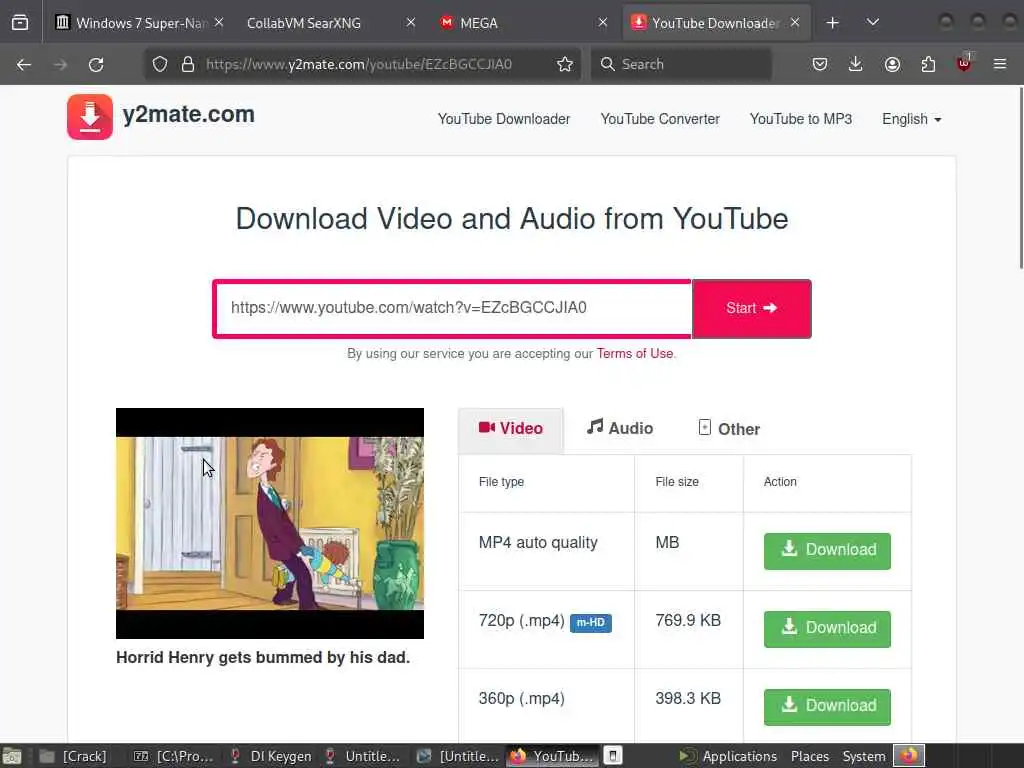Open a new tab with the plus icon
Screen dimensions: 1024x768
833,23
